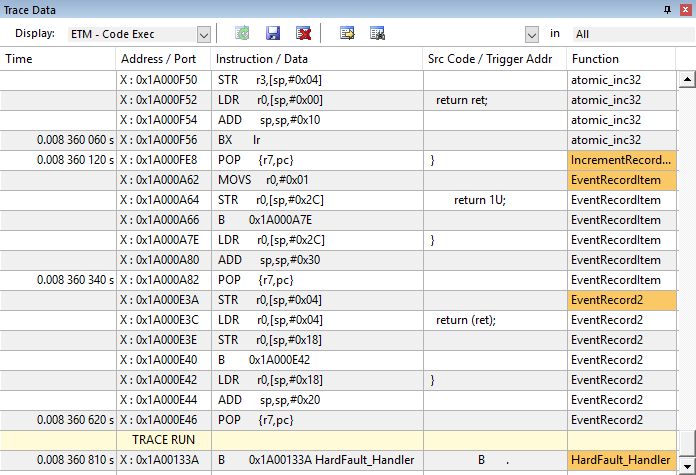This screenshot has width=696, height=475.
Task: Click source code 'return 1U;'
Action: 480,200
